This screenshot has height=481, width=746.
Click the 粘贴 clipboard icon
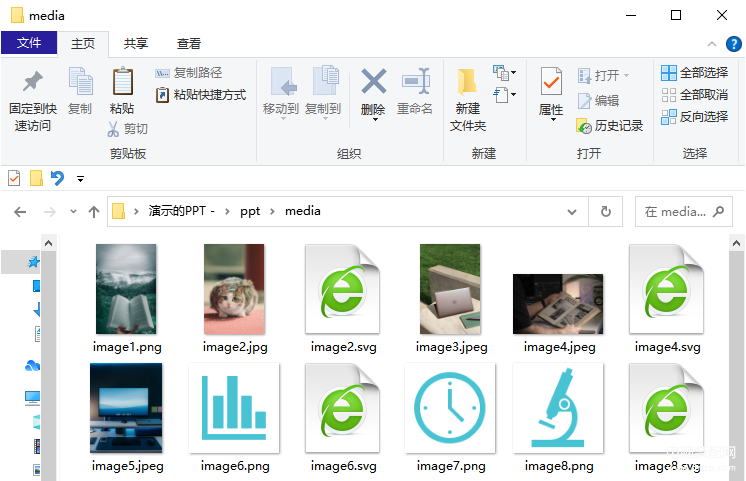point(122,81)
